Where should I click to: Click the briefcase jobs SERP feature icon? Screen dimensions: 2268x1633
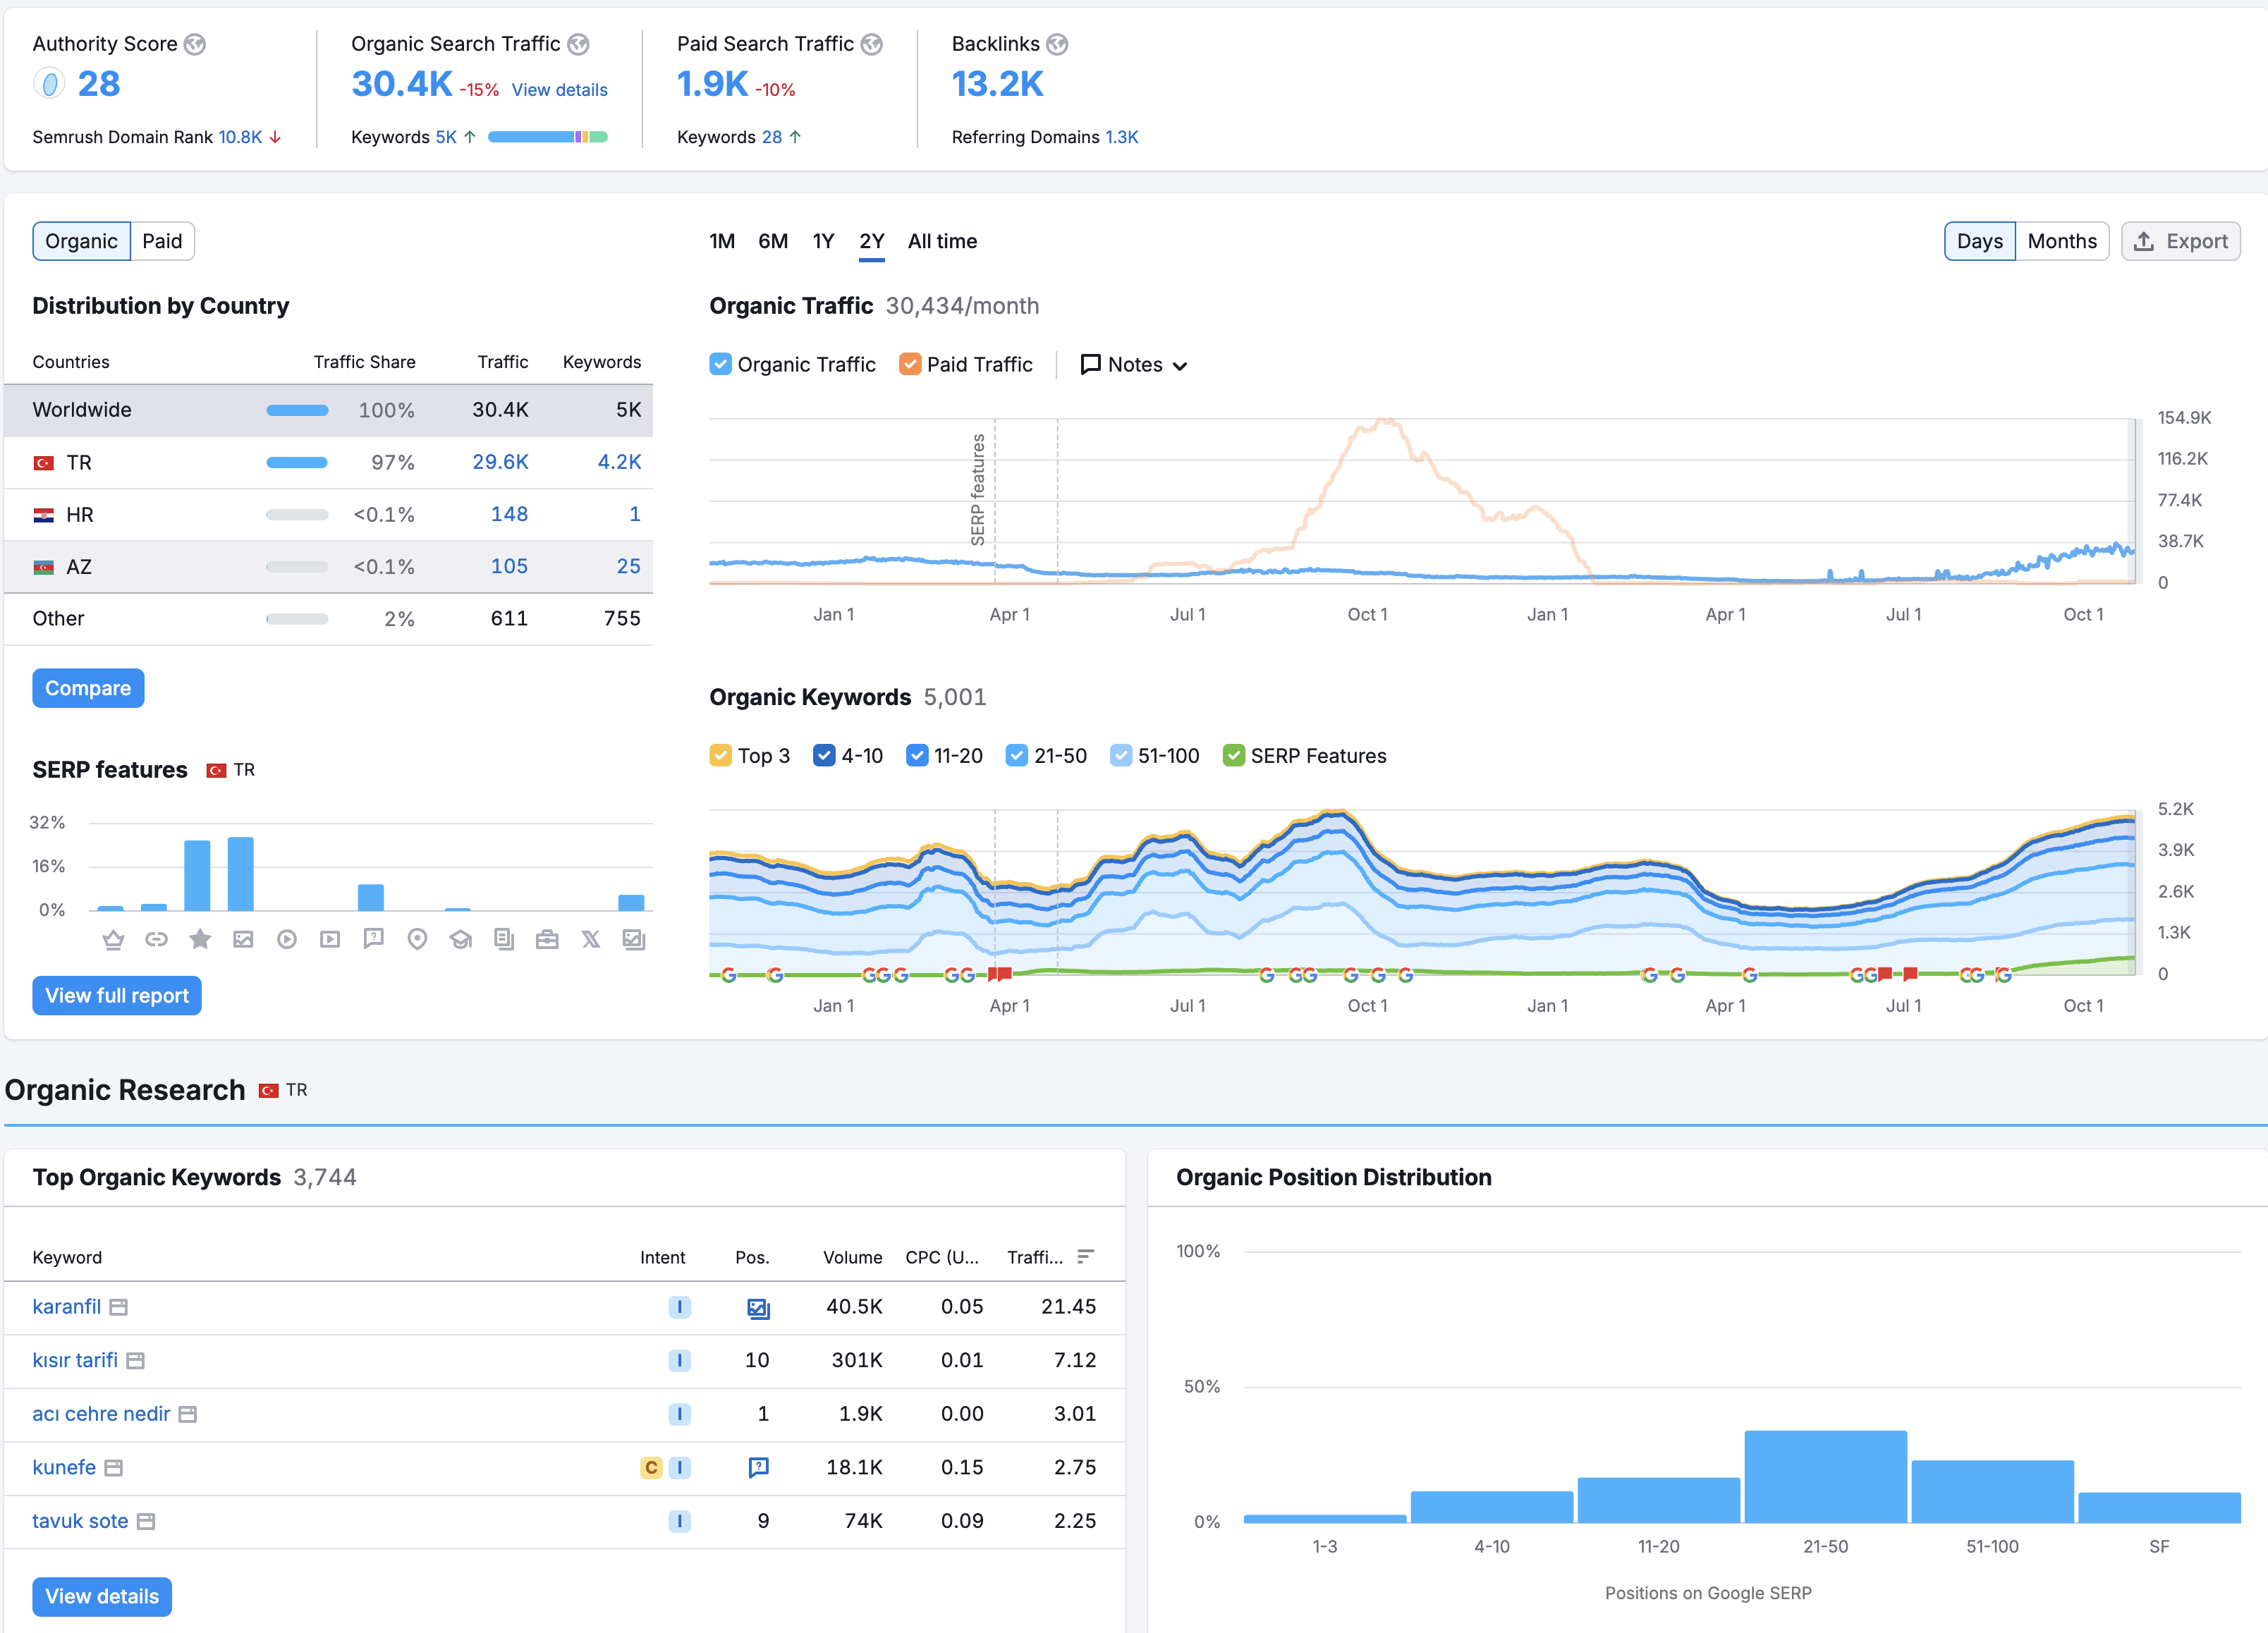[547, 939]
